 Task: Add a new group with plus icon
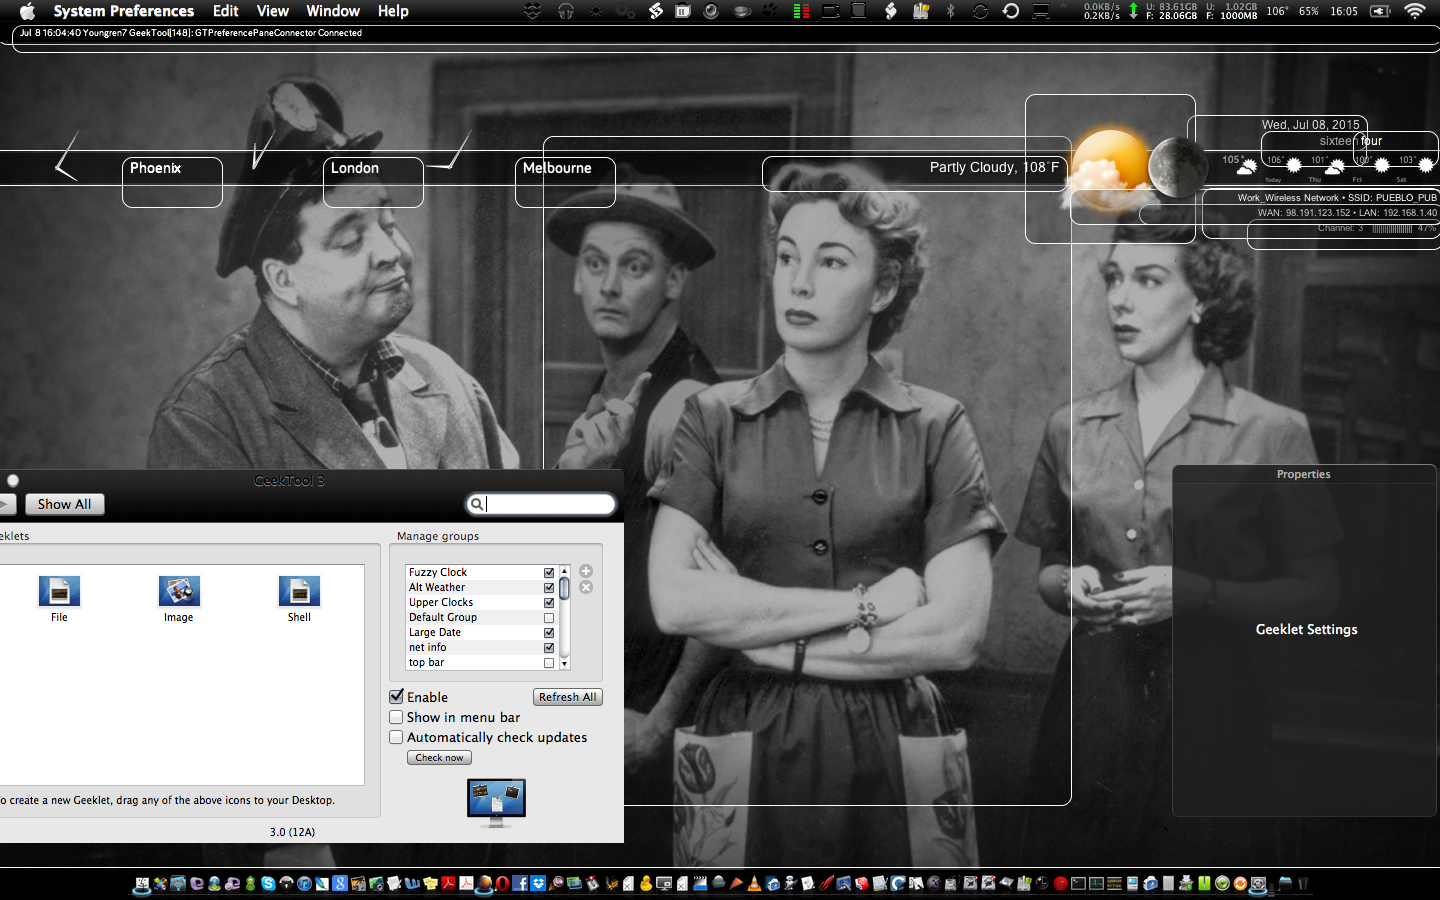586,571
